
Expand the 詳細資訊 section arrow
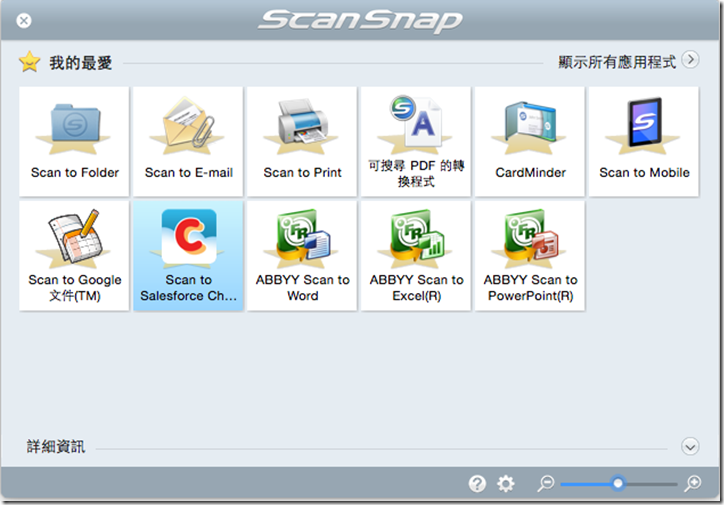coord(690,446)
